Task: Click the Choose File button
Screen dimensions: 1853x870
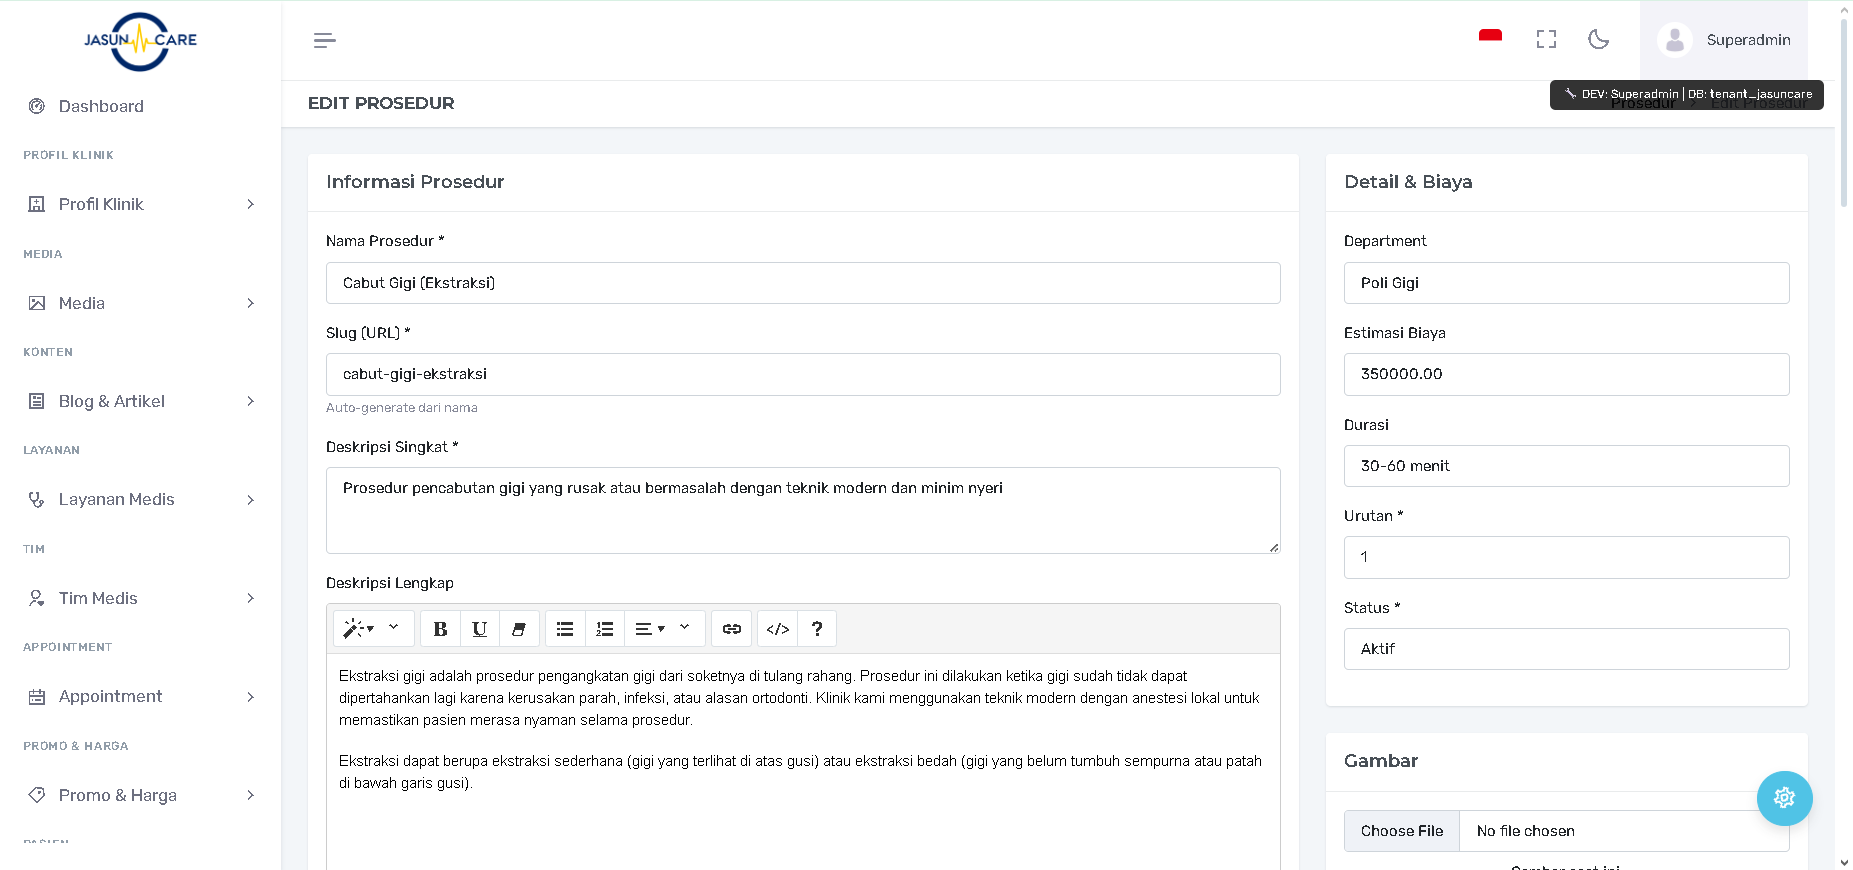Action: tap(1401, 831)
